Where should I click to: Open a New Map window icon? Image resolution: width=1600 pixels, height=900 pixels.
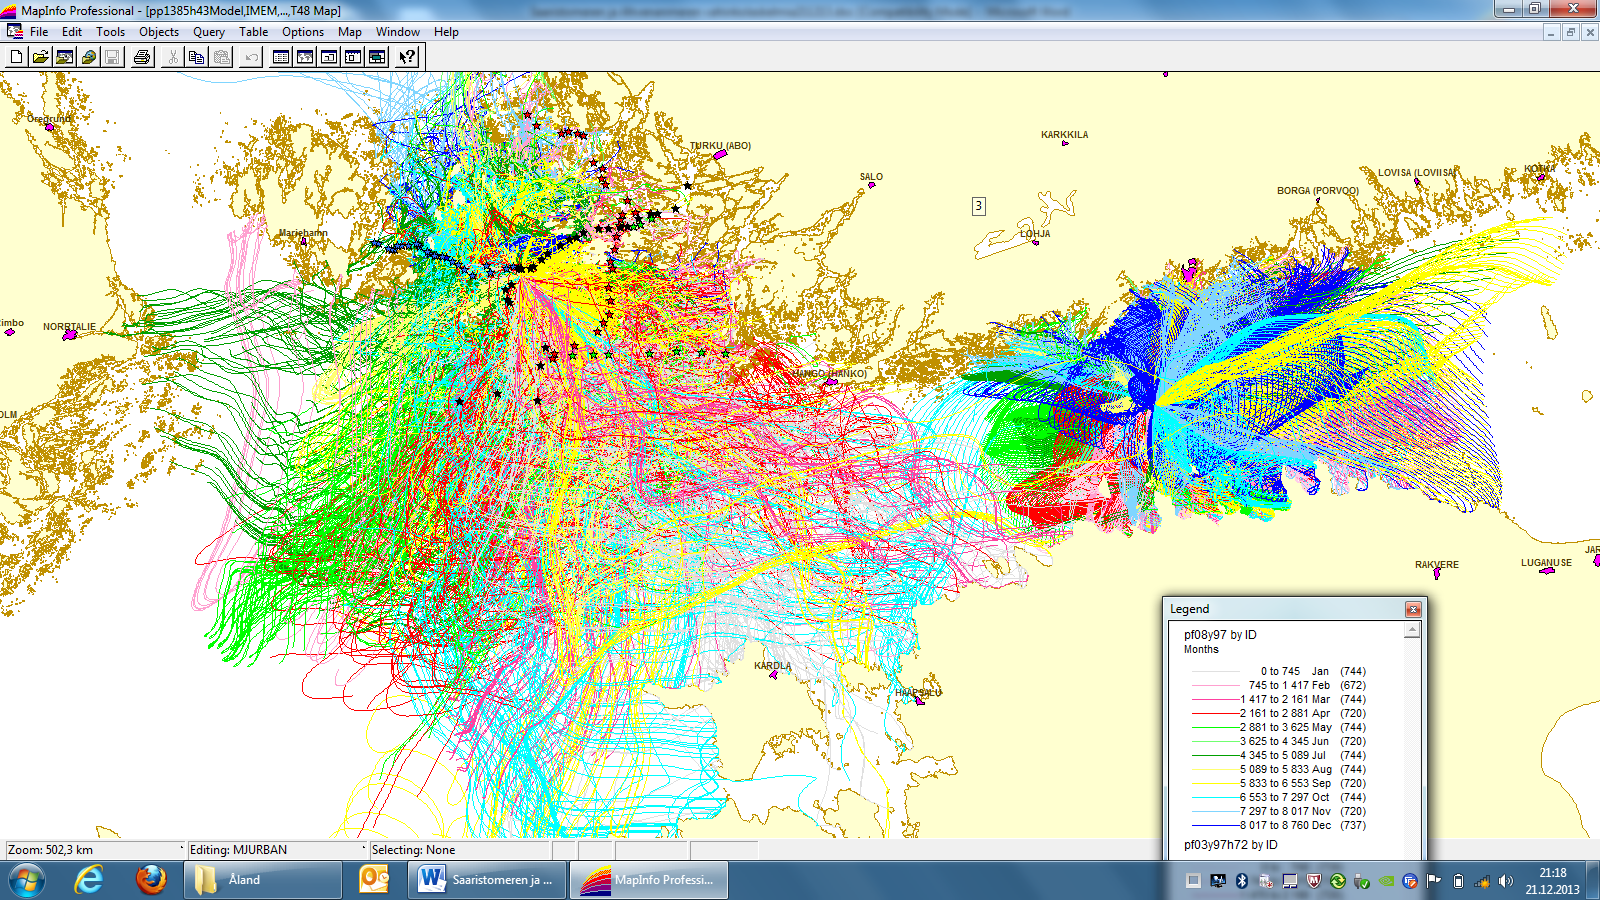[x=305, y=57]
